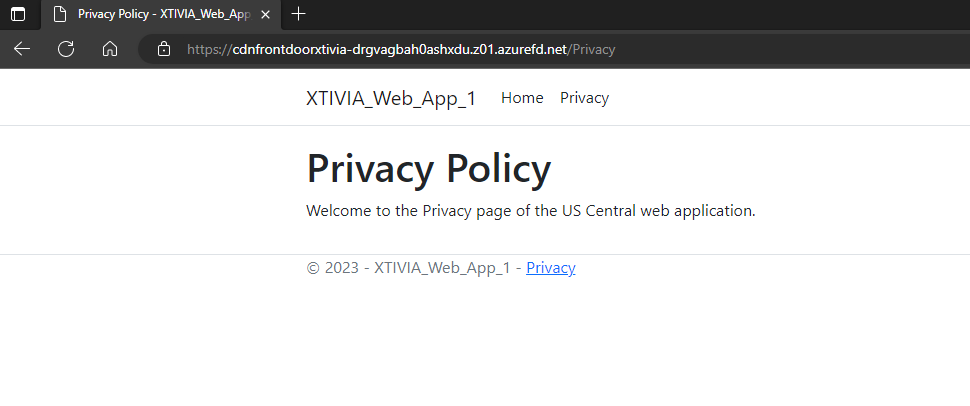Focus the address bar on the azurefd.net domain
The width and height of the screenshot is (970, 406).
click(x=400, y=49)
